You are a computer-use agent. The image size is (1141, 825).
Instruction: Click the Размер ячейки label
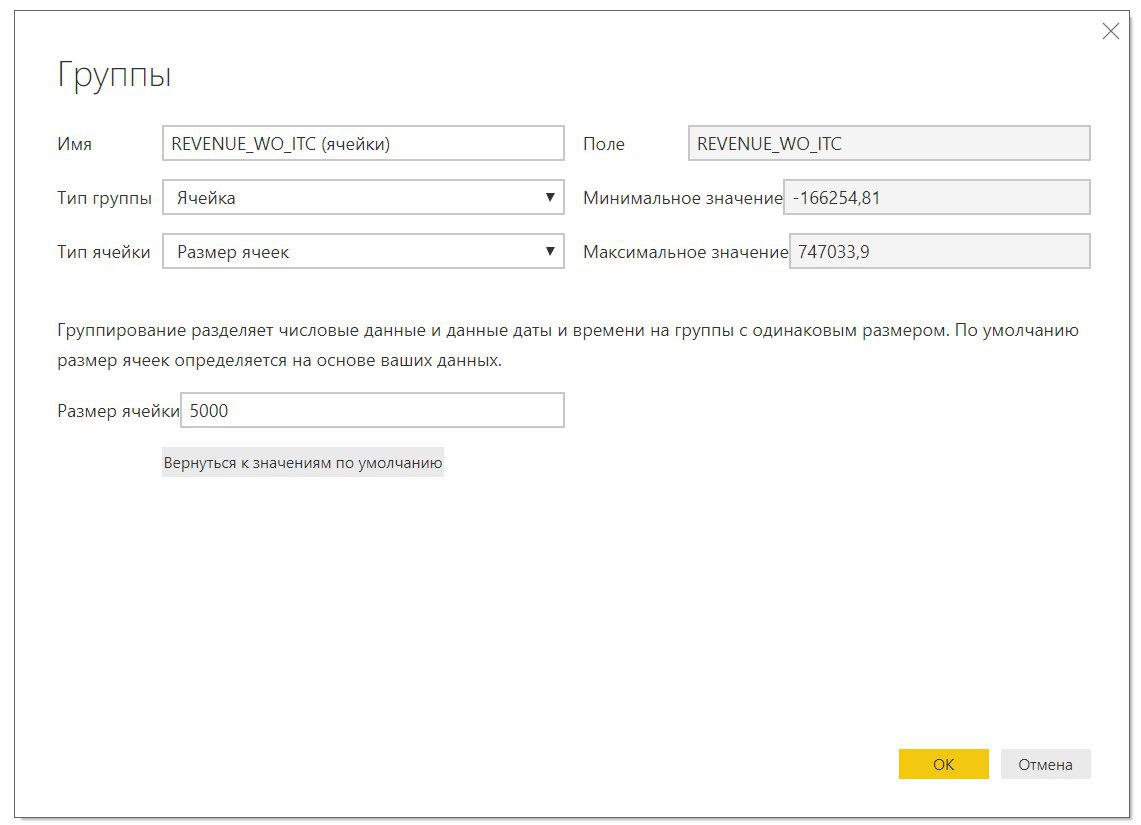coord(118,410)
